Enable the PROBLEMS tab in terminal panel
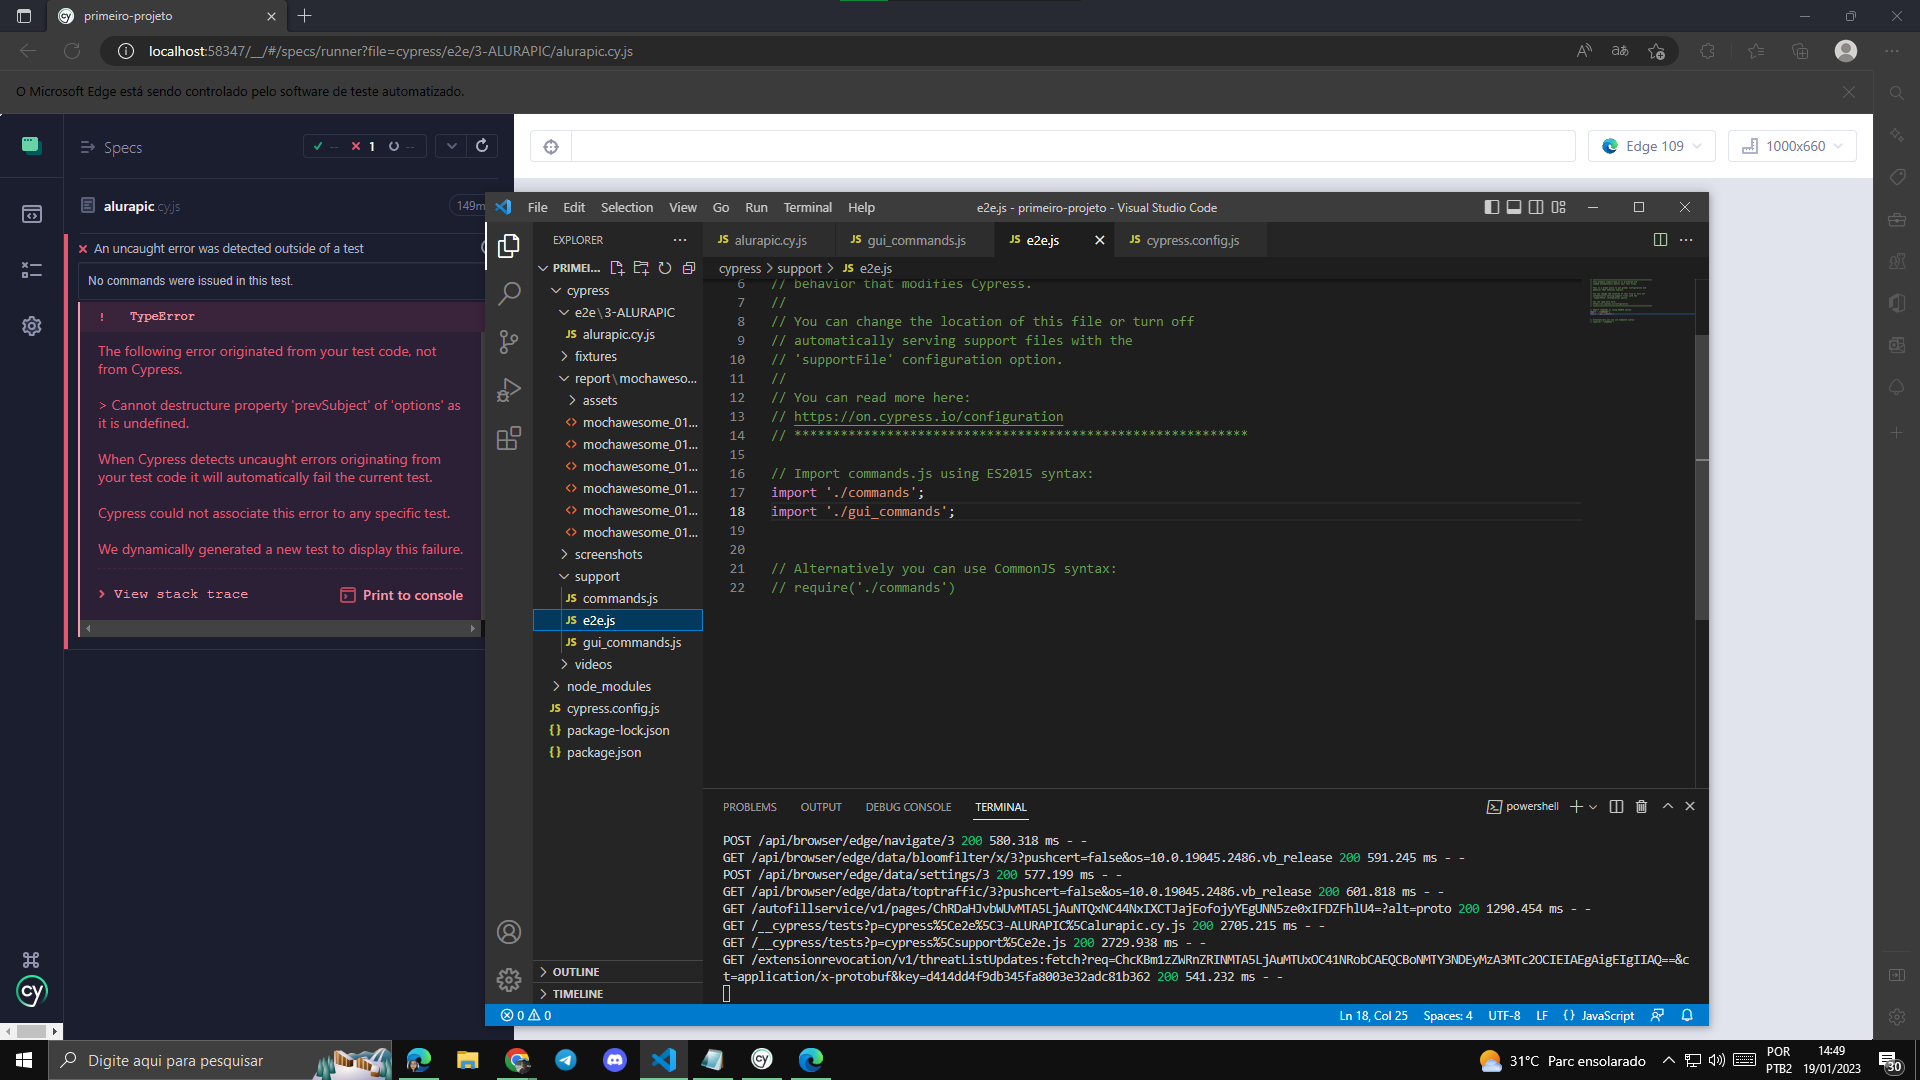 [x=748, y=807]
